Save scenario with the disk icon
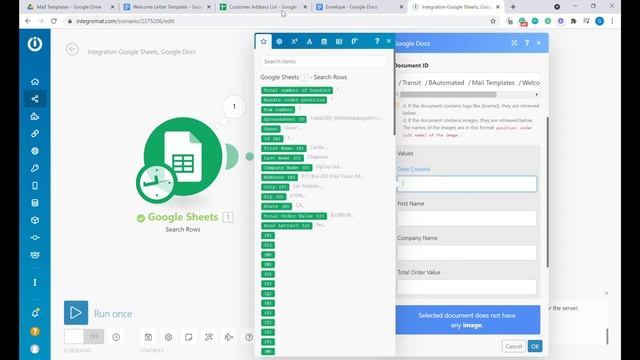 point(148,337)
